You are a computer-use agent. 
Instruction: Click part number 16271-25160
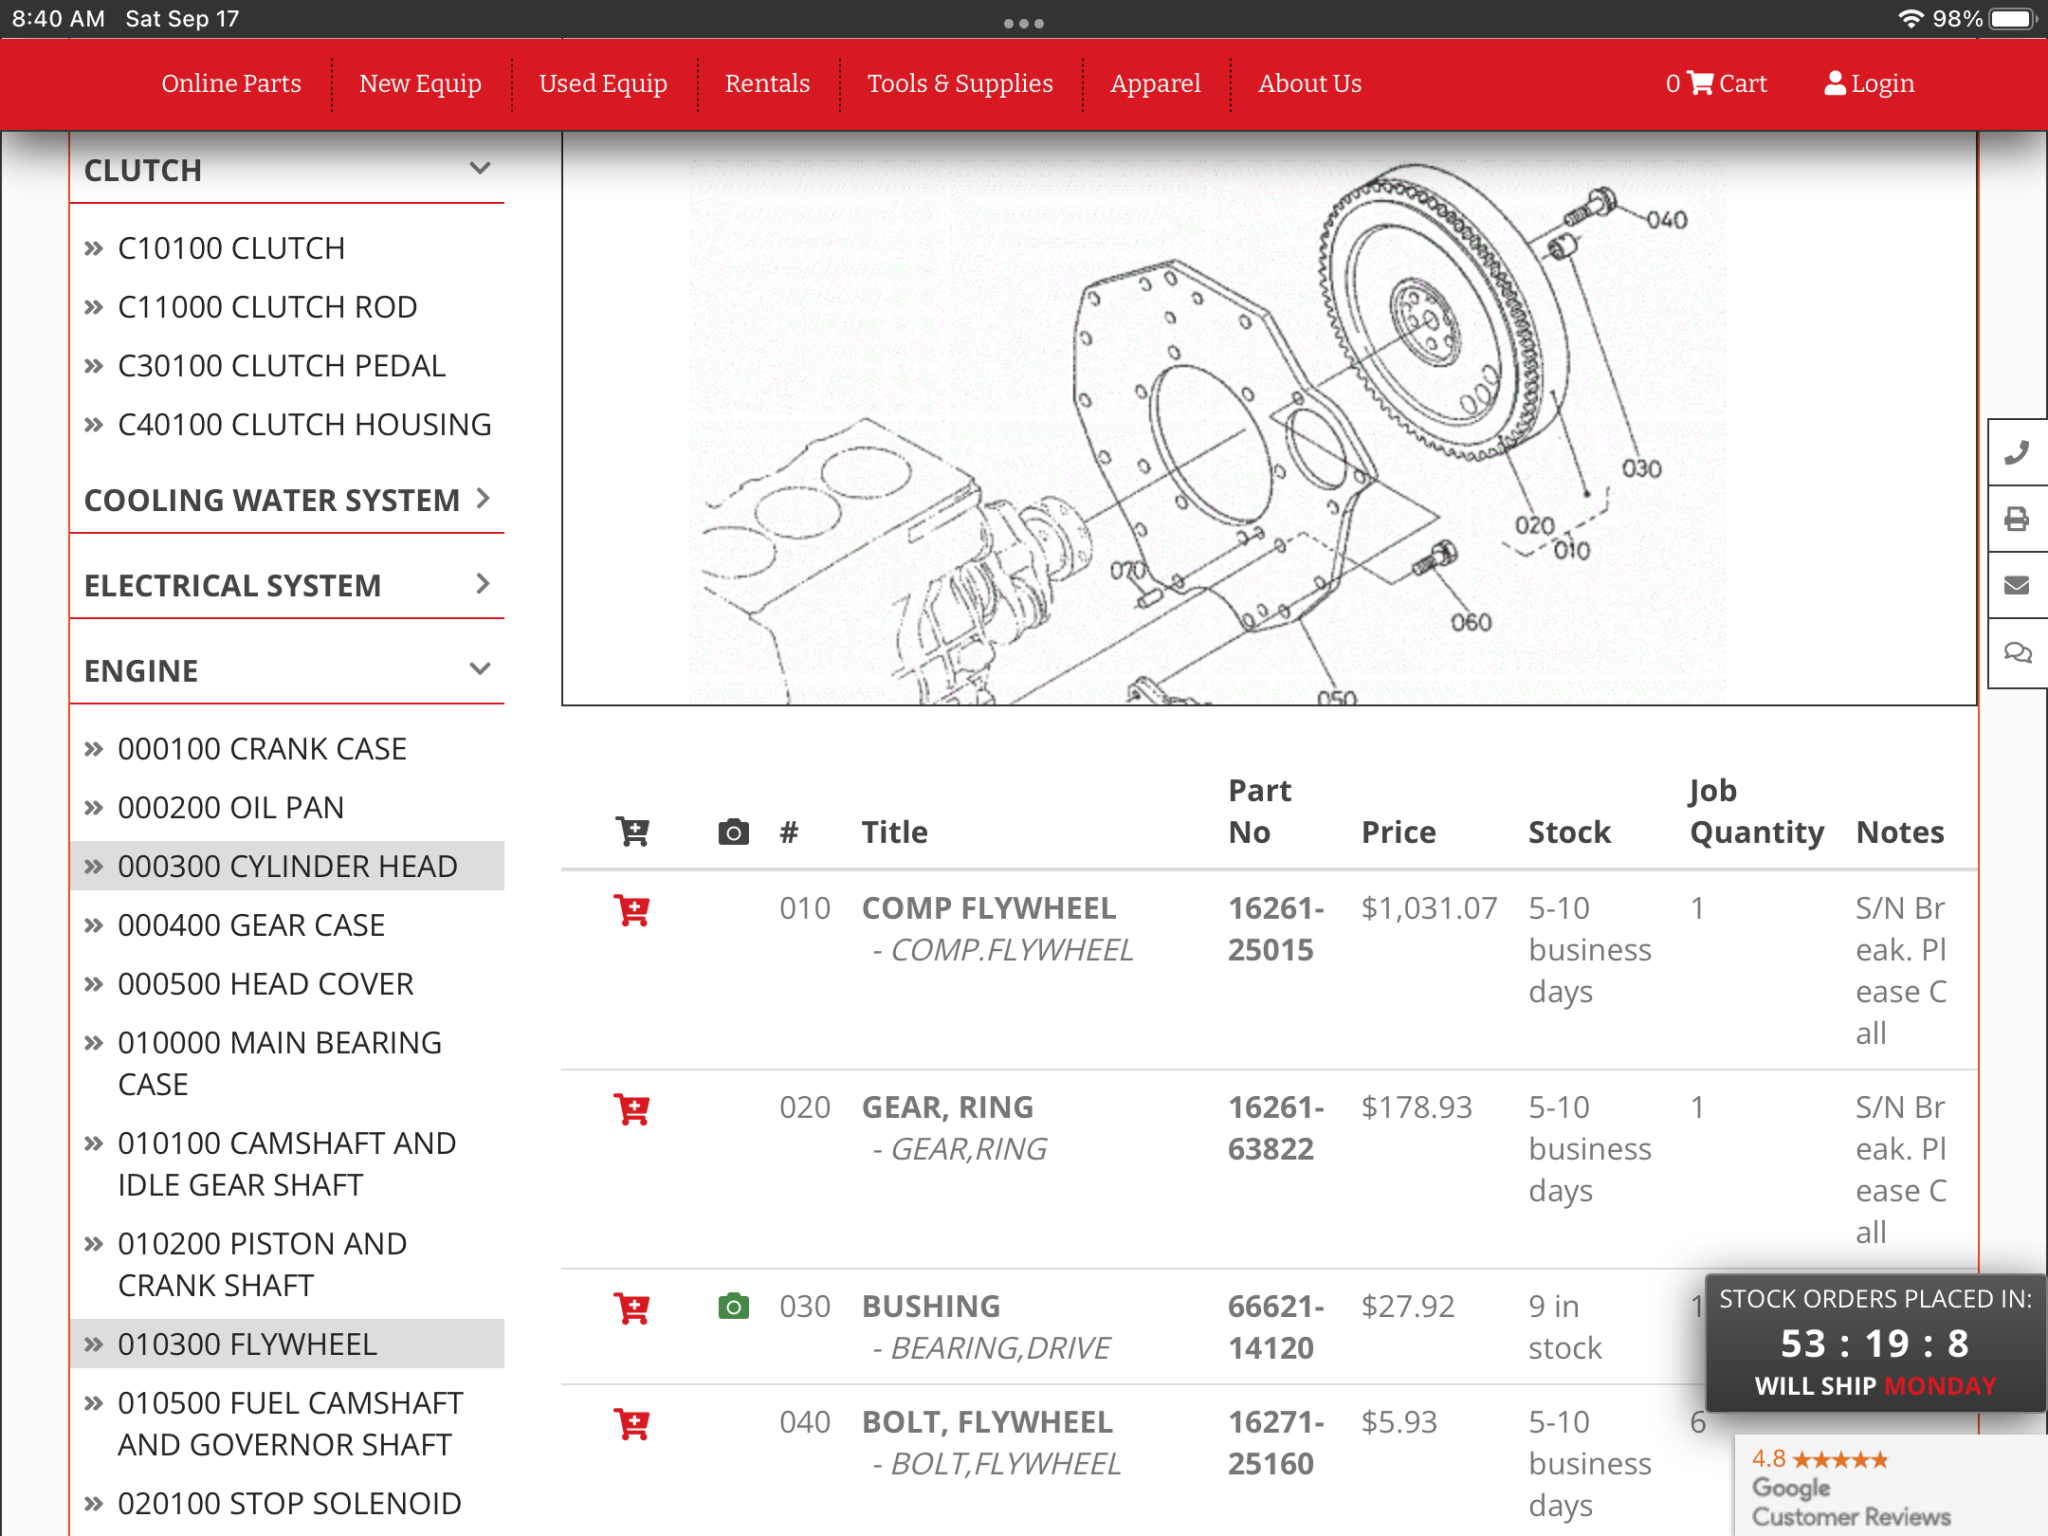pos(1276,1443)
